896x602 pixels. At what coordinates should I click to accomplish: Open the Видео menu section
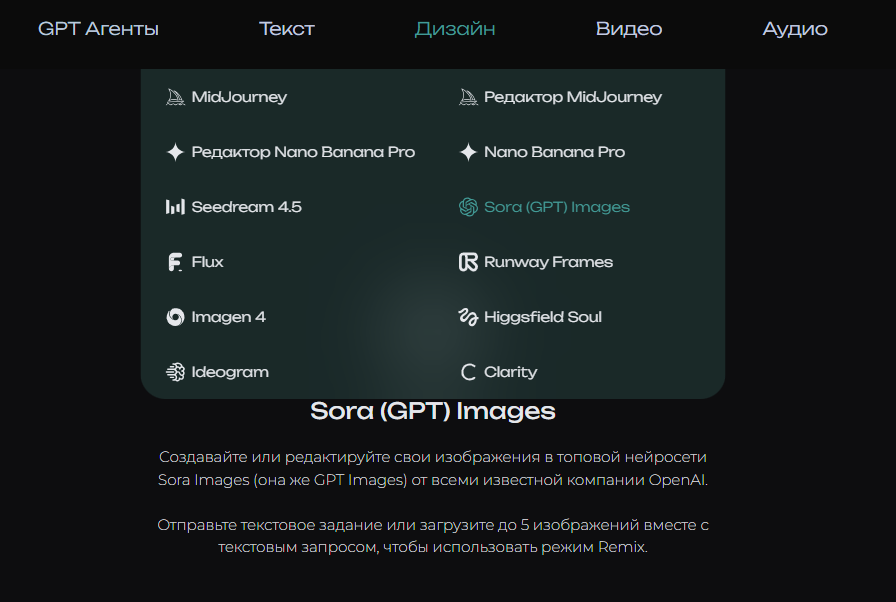[629, 28]
